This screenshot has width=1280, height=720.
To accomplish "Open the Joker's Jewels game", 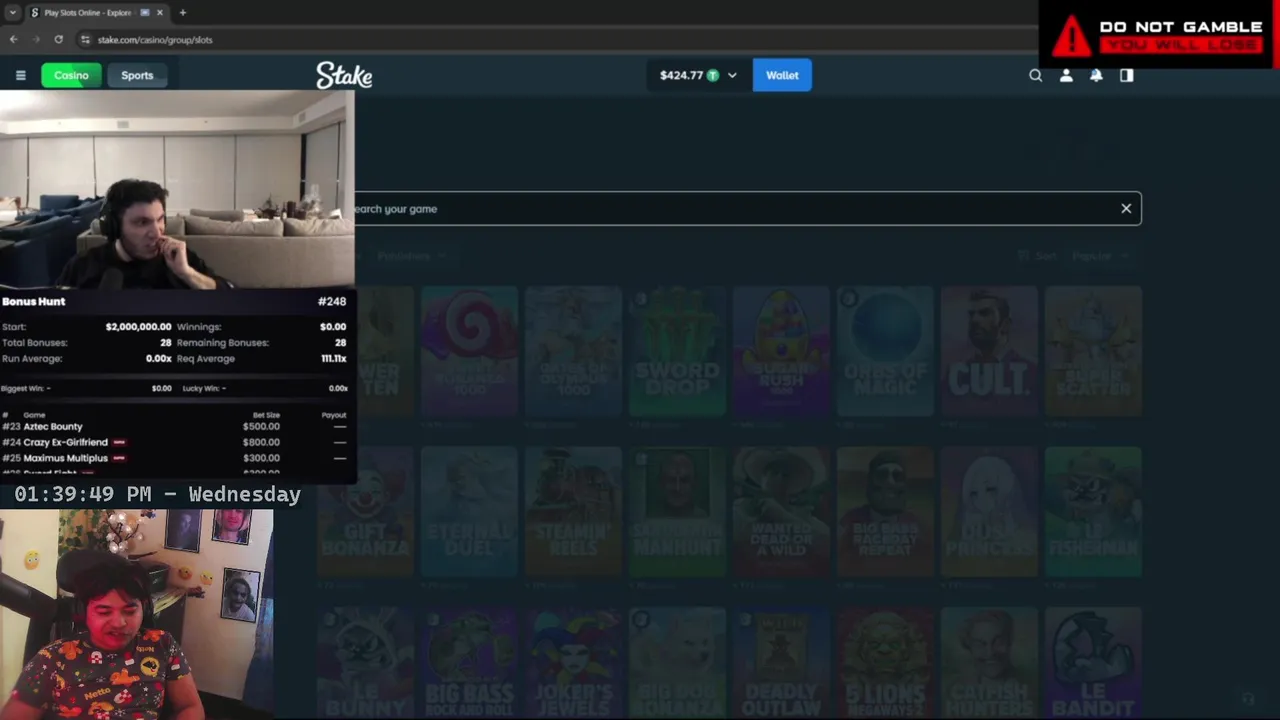I will 573,663.
